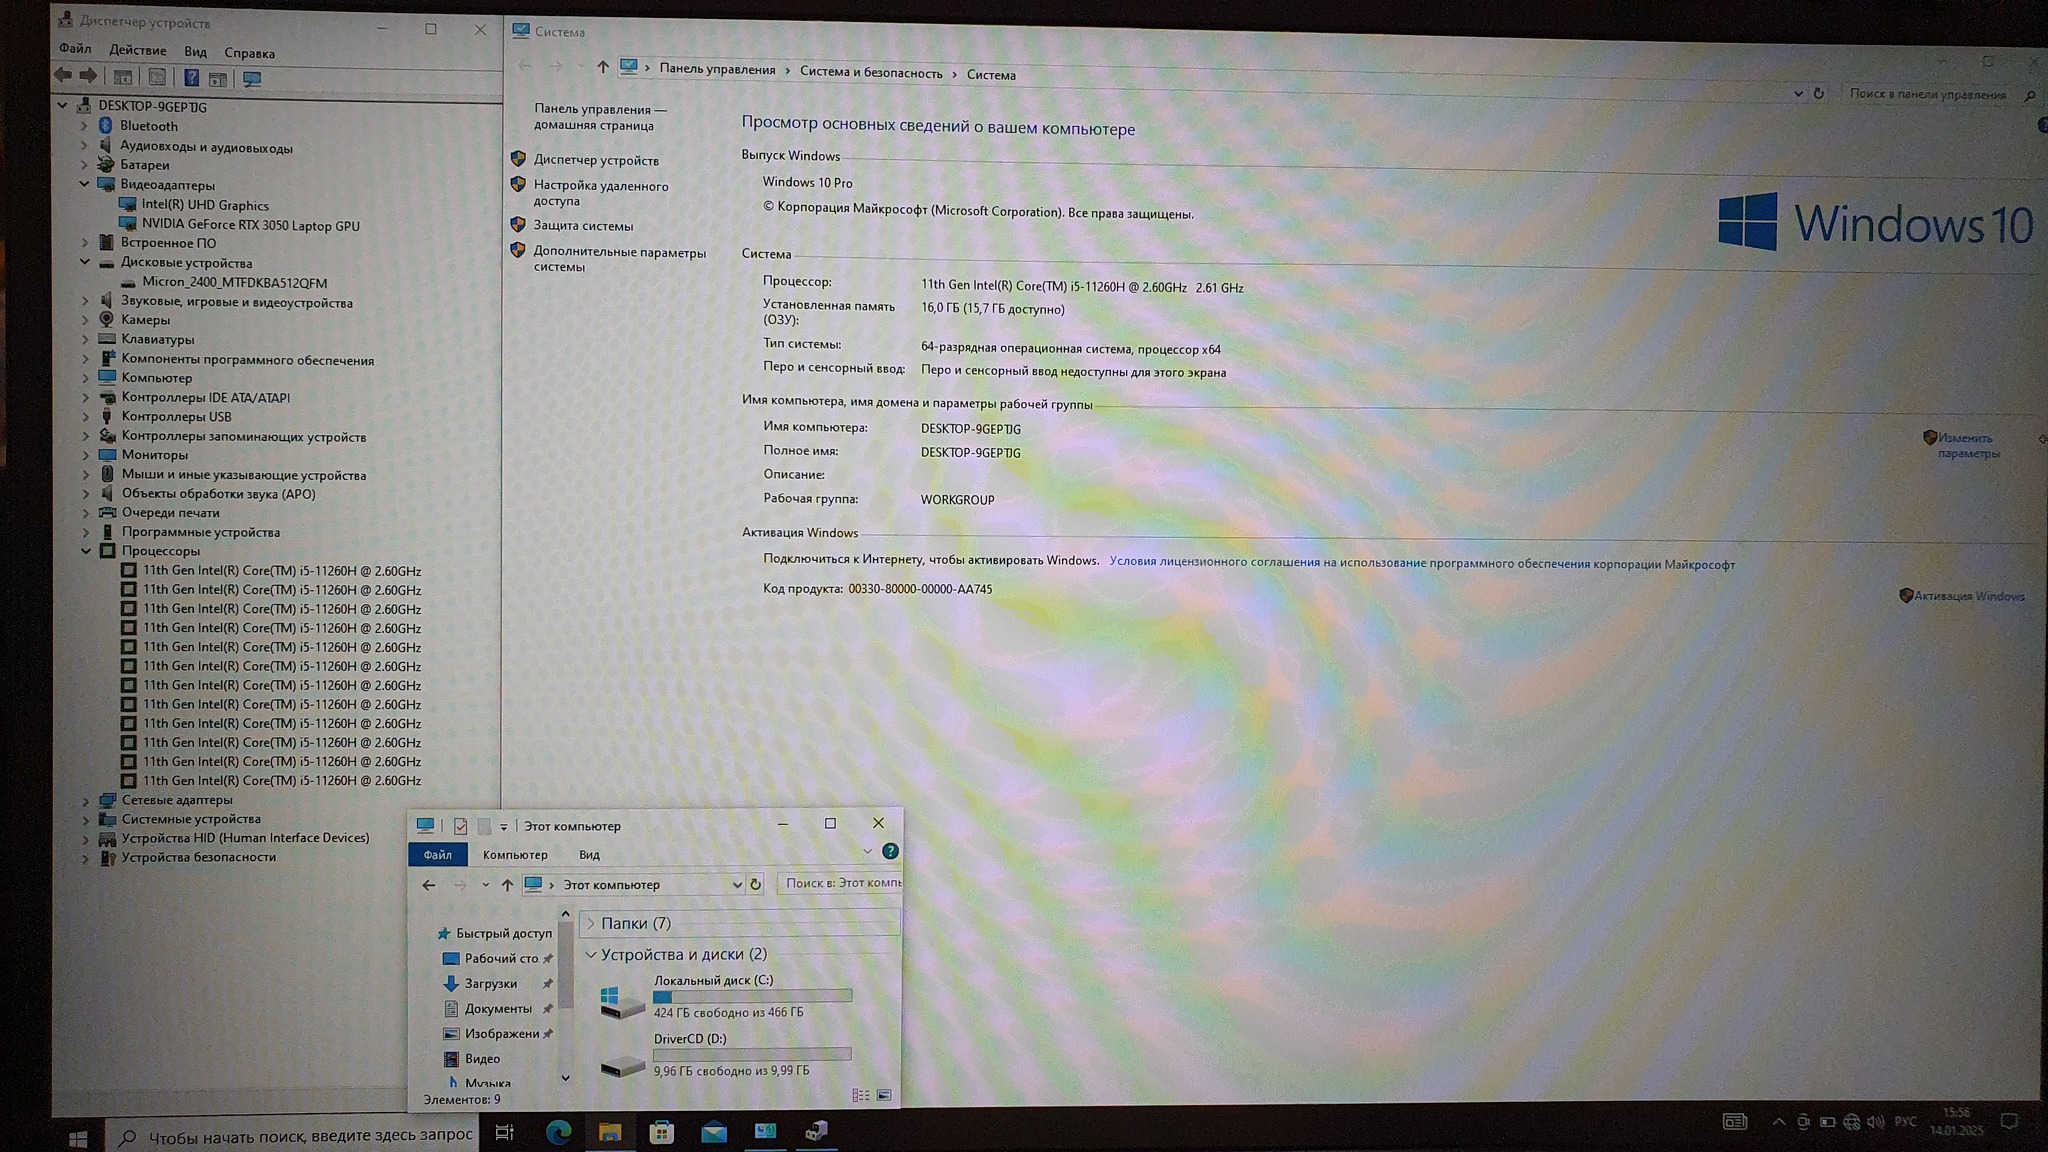Open Microsoft Edge from the taskbar
2048x1152 pixels.
point(558,1132)
